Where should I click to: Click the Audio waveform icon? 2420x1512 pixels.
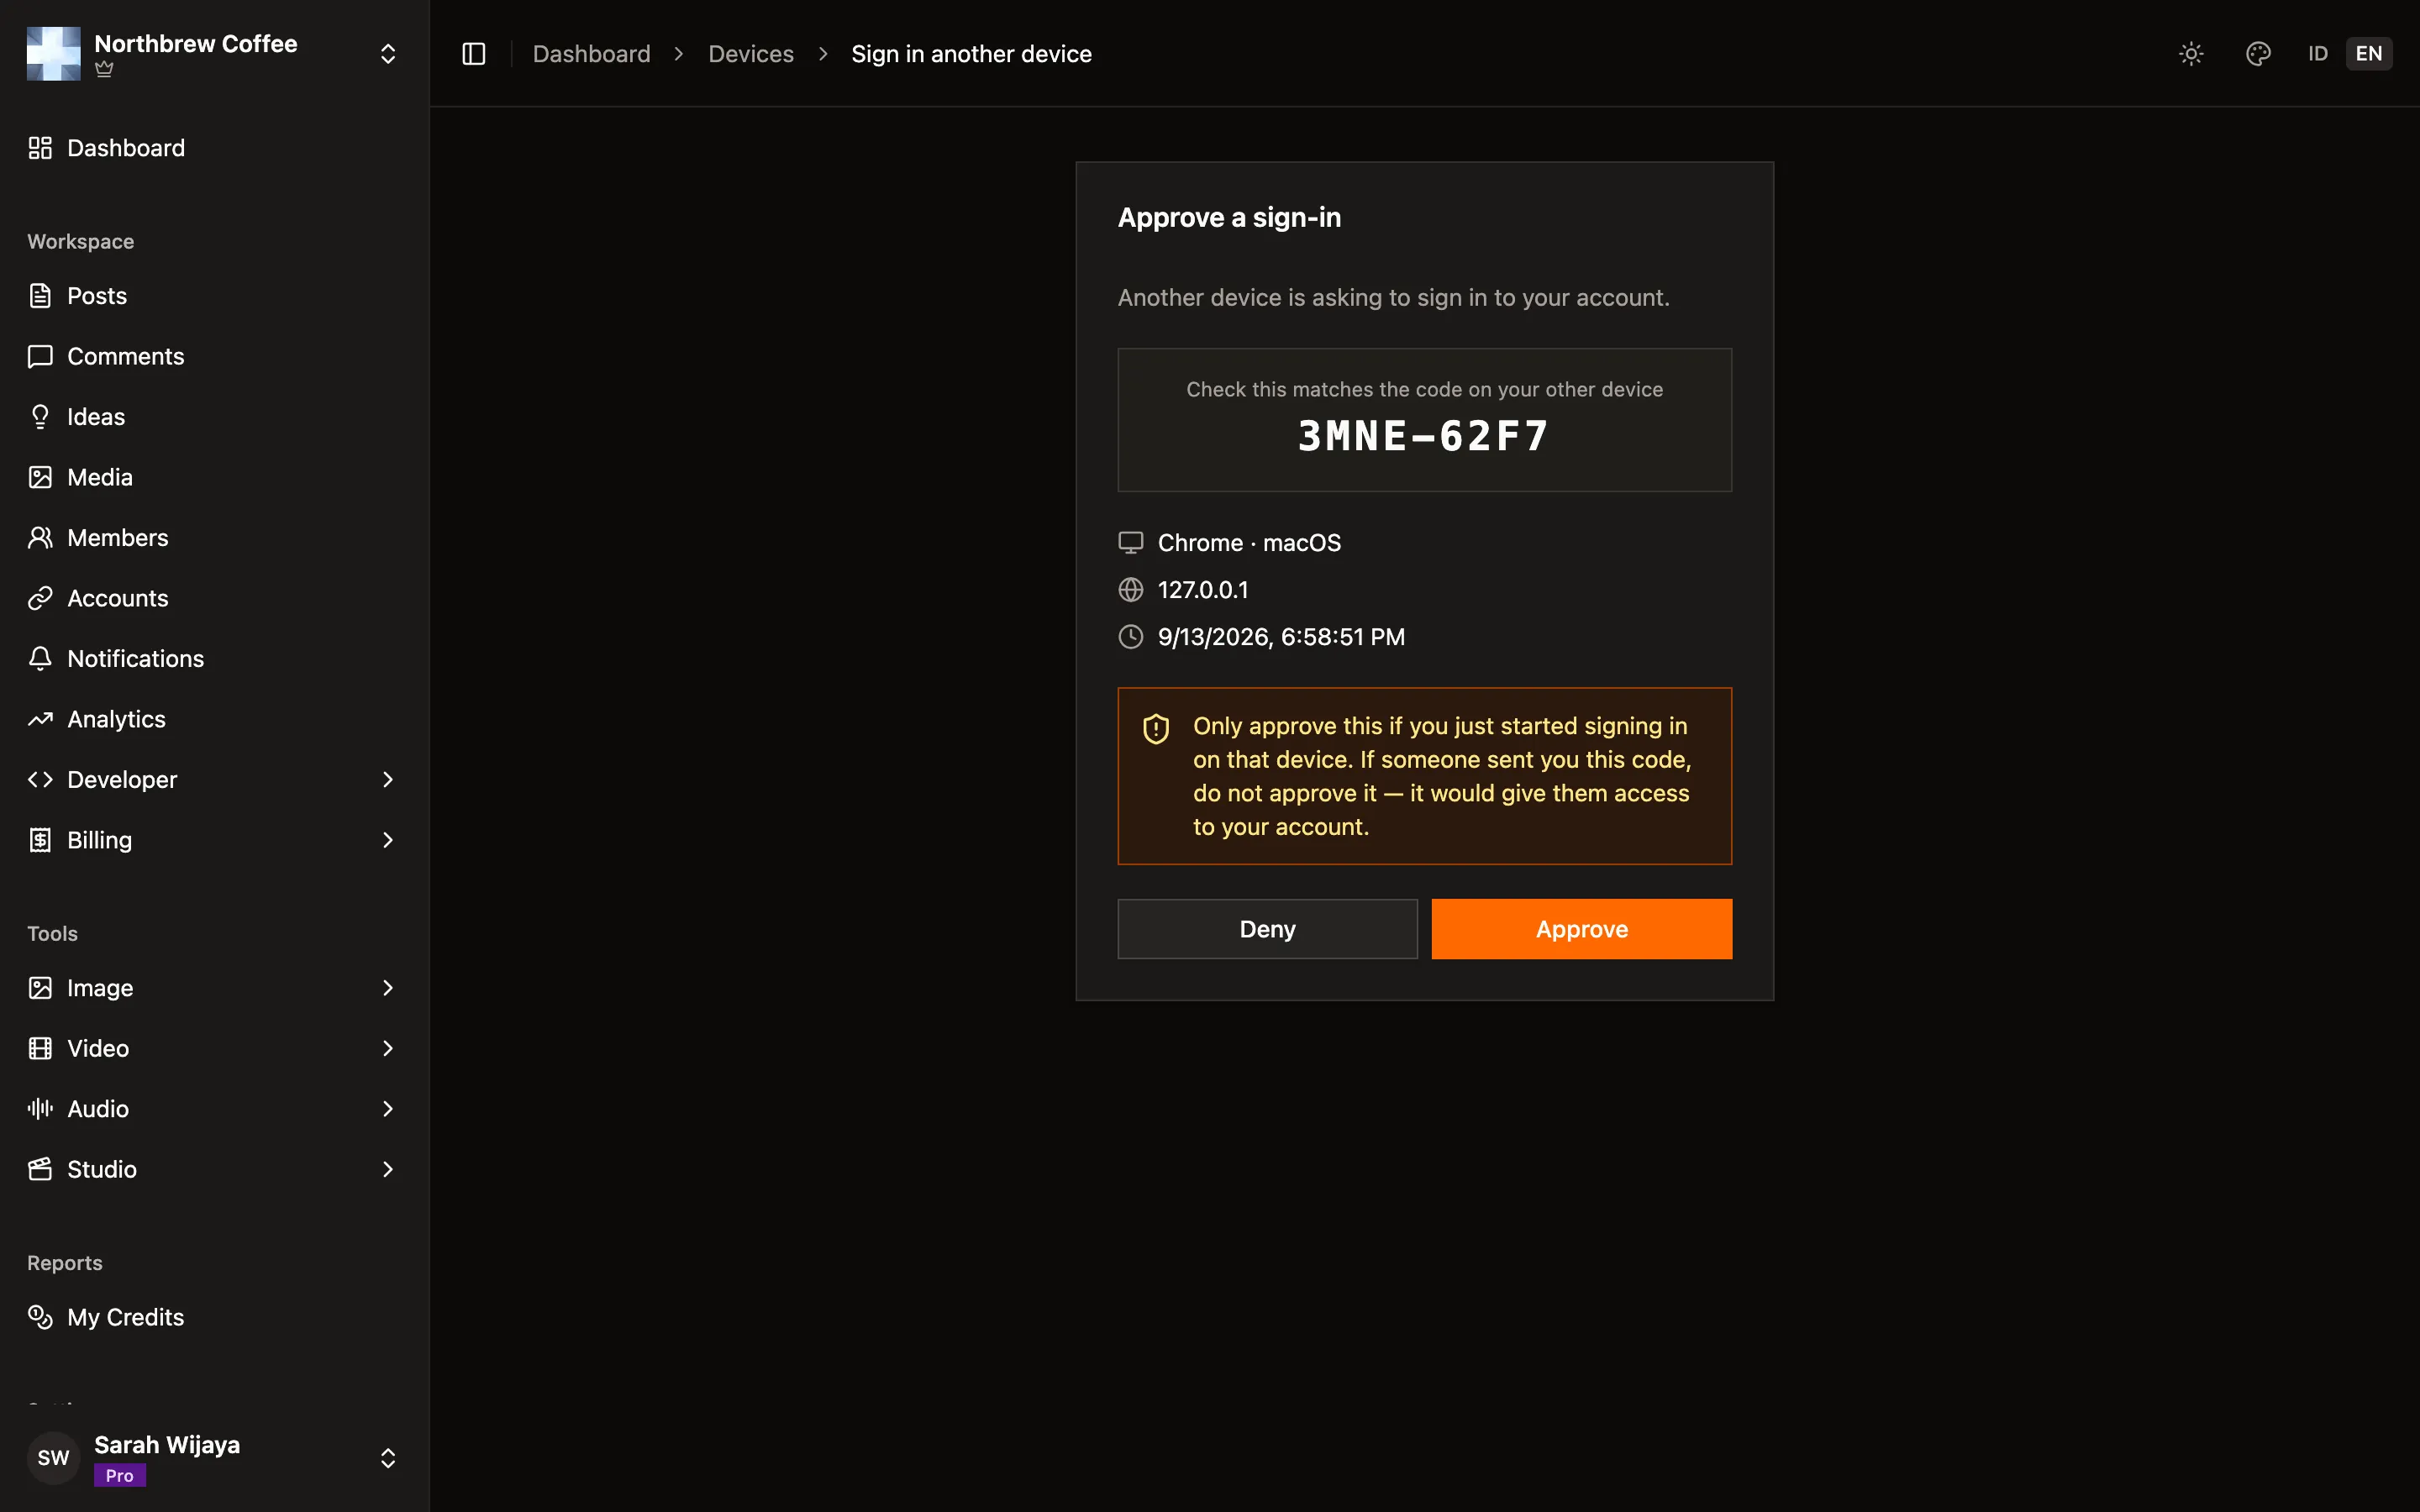coord(40,1109)
